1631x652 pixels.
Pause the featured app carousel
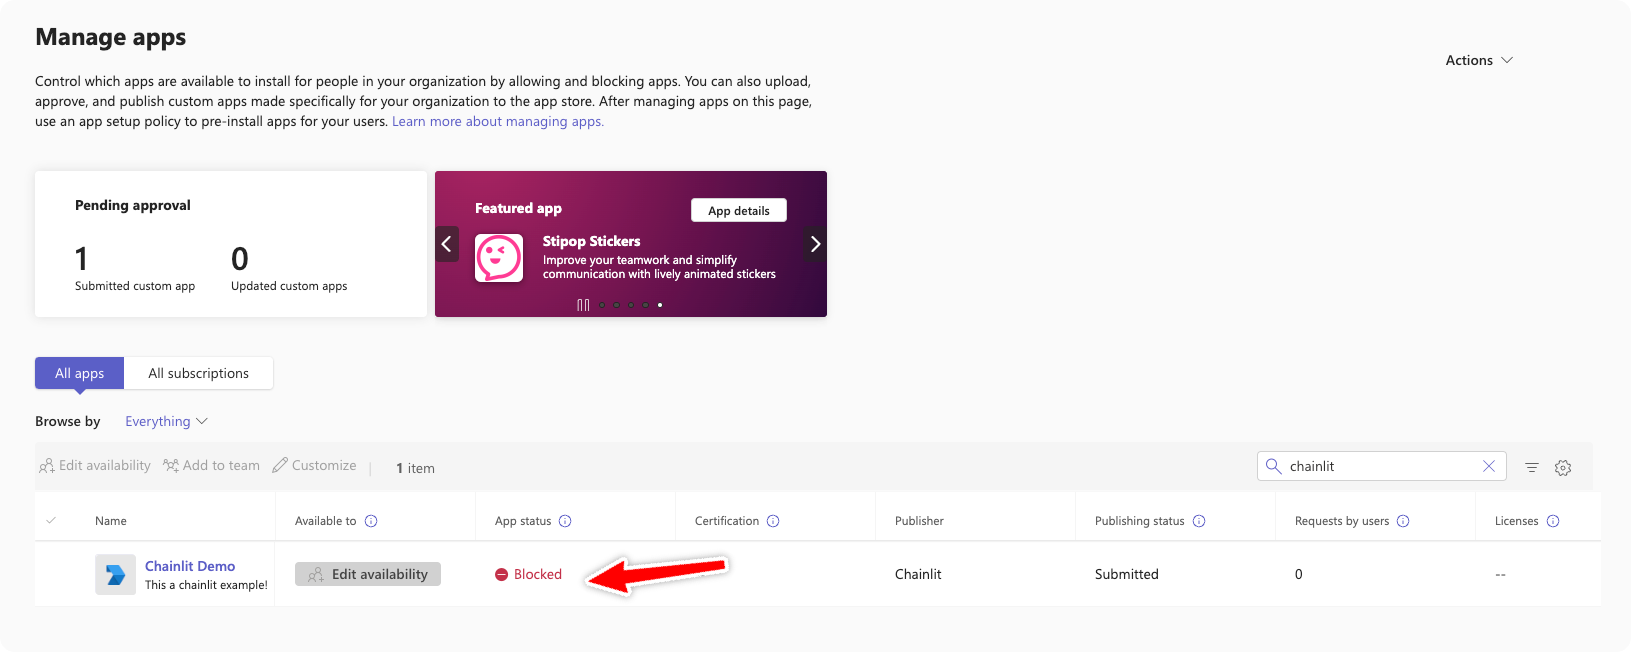[583, 305]
